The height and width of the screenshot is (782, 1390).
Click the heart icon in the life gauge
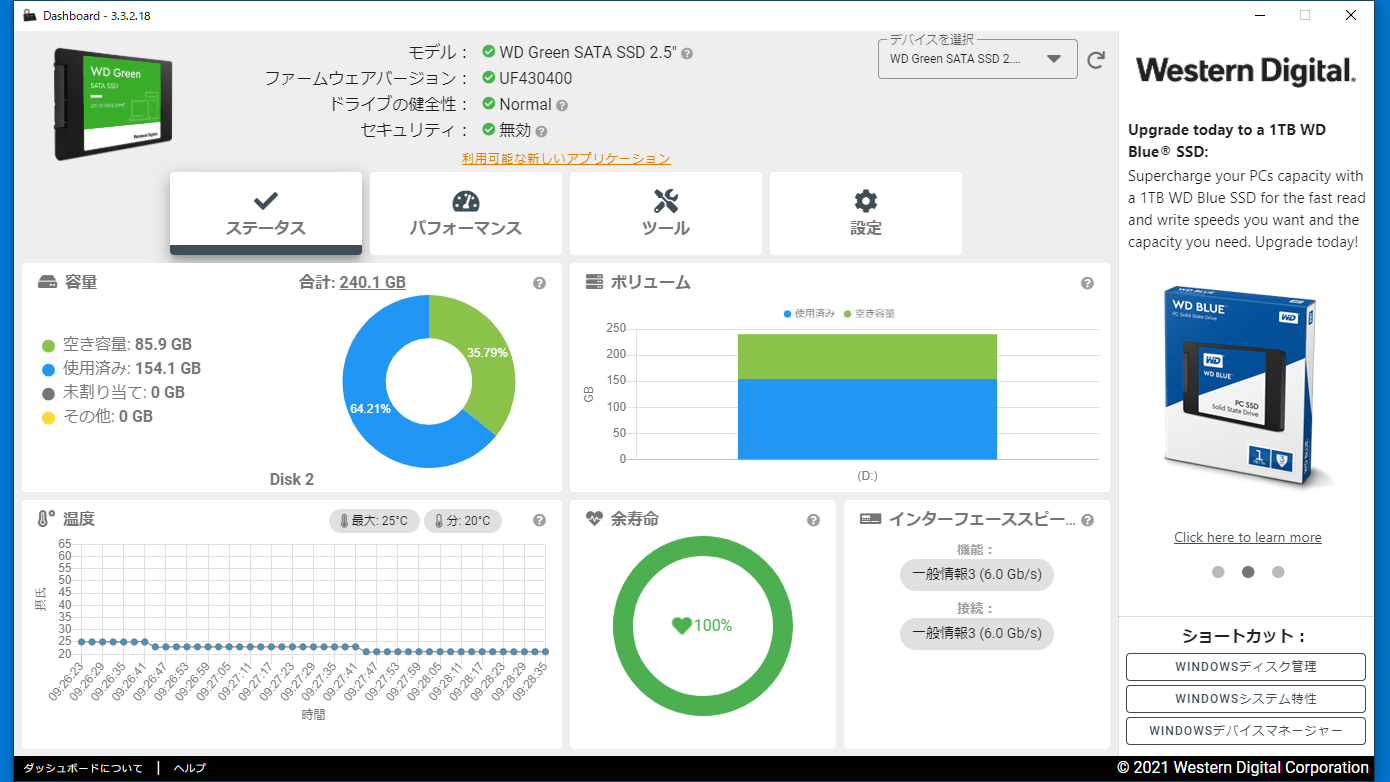(682, 626)
